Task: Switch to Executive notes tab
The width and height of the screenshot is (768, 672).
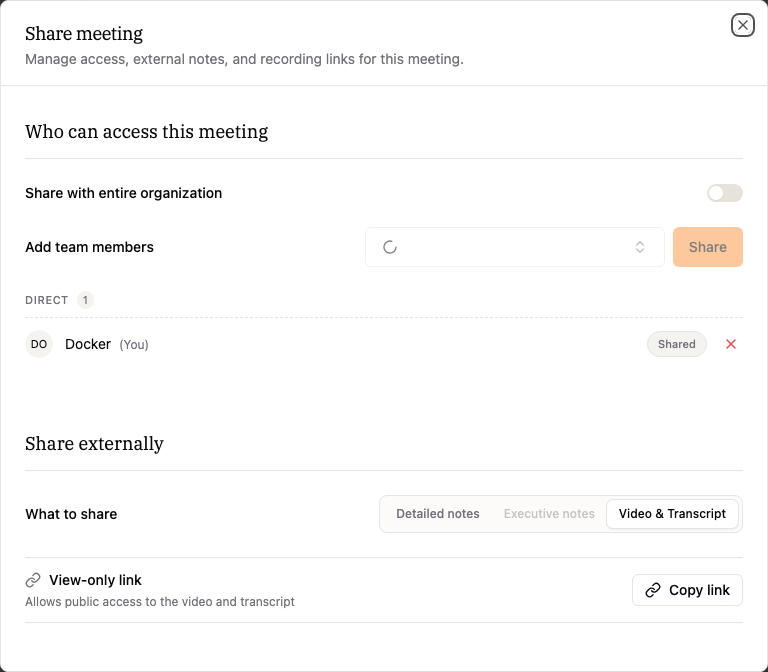Action: 549,514
